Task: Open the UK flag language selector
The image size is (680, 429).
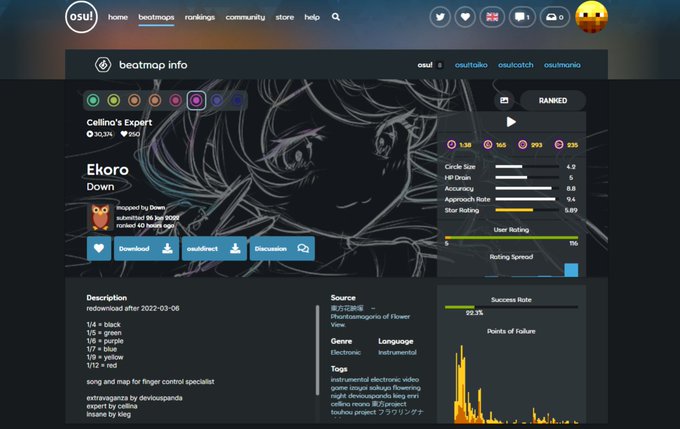Action: tap(492, 17)
